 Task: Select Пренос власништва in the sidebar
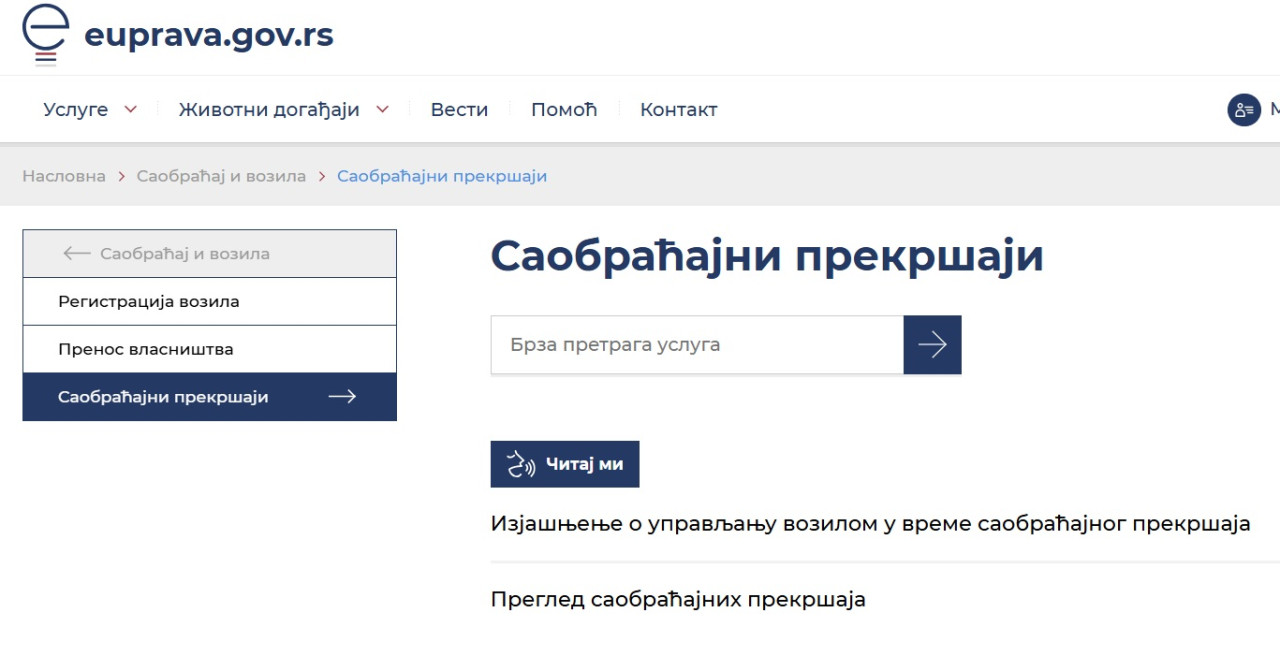146,349
